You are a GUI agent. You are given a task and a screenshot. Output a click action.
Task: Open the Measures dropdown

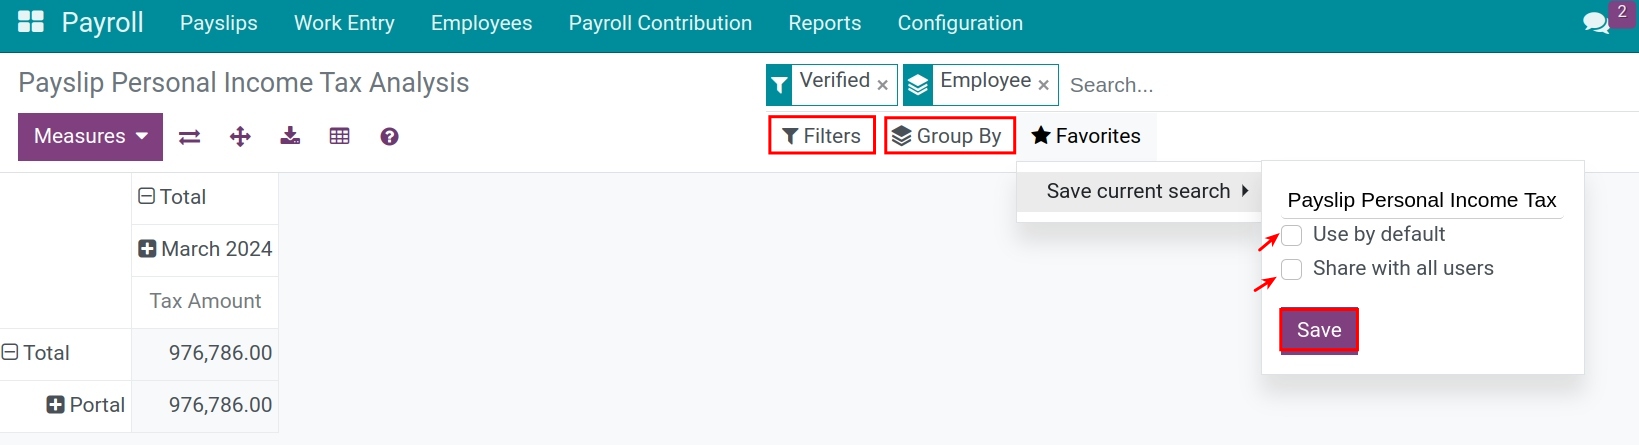click(90, 137)
